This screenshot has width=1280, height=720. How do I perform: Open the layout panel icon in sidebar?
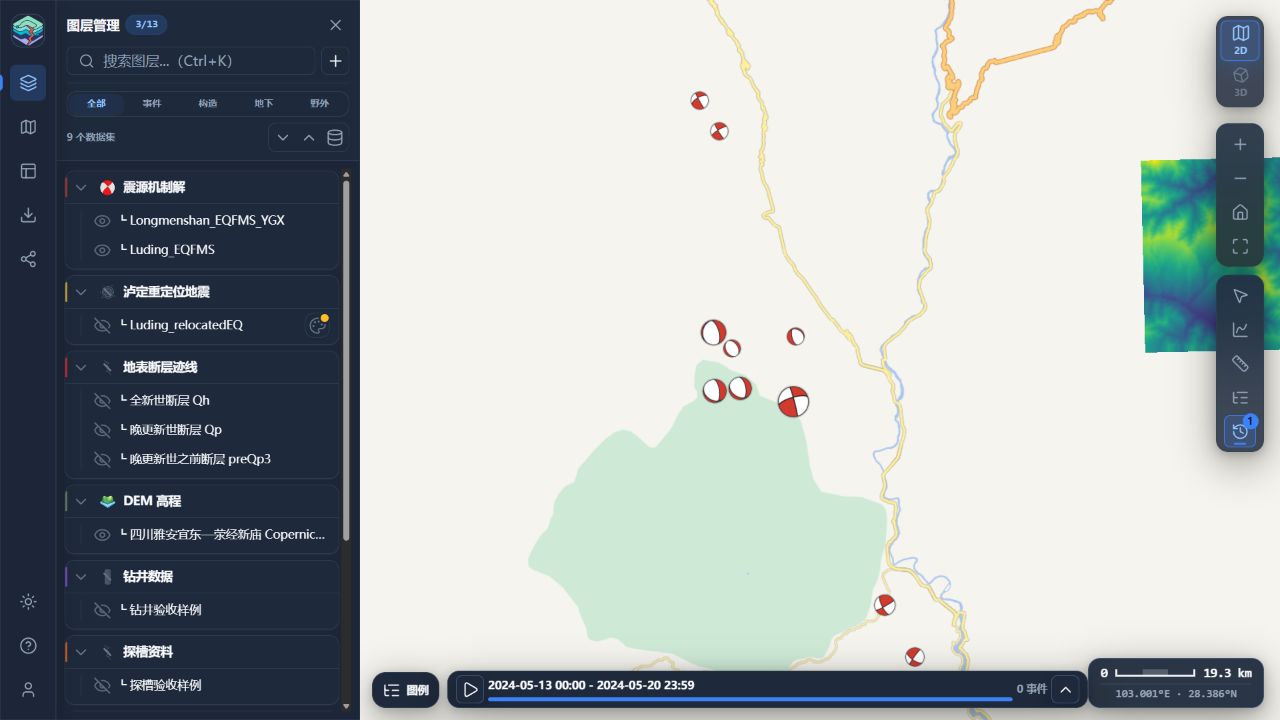coord(28,171)
